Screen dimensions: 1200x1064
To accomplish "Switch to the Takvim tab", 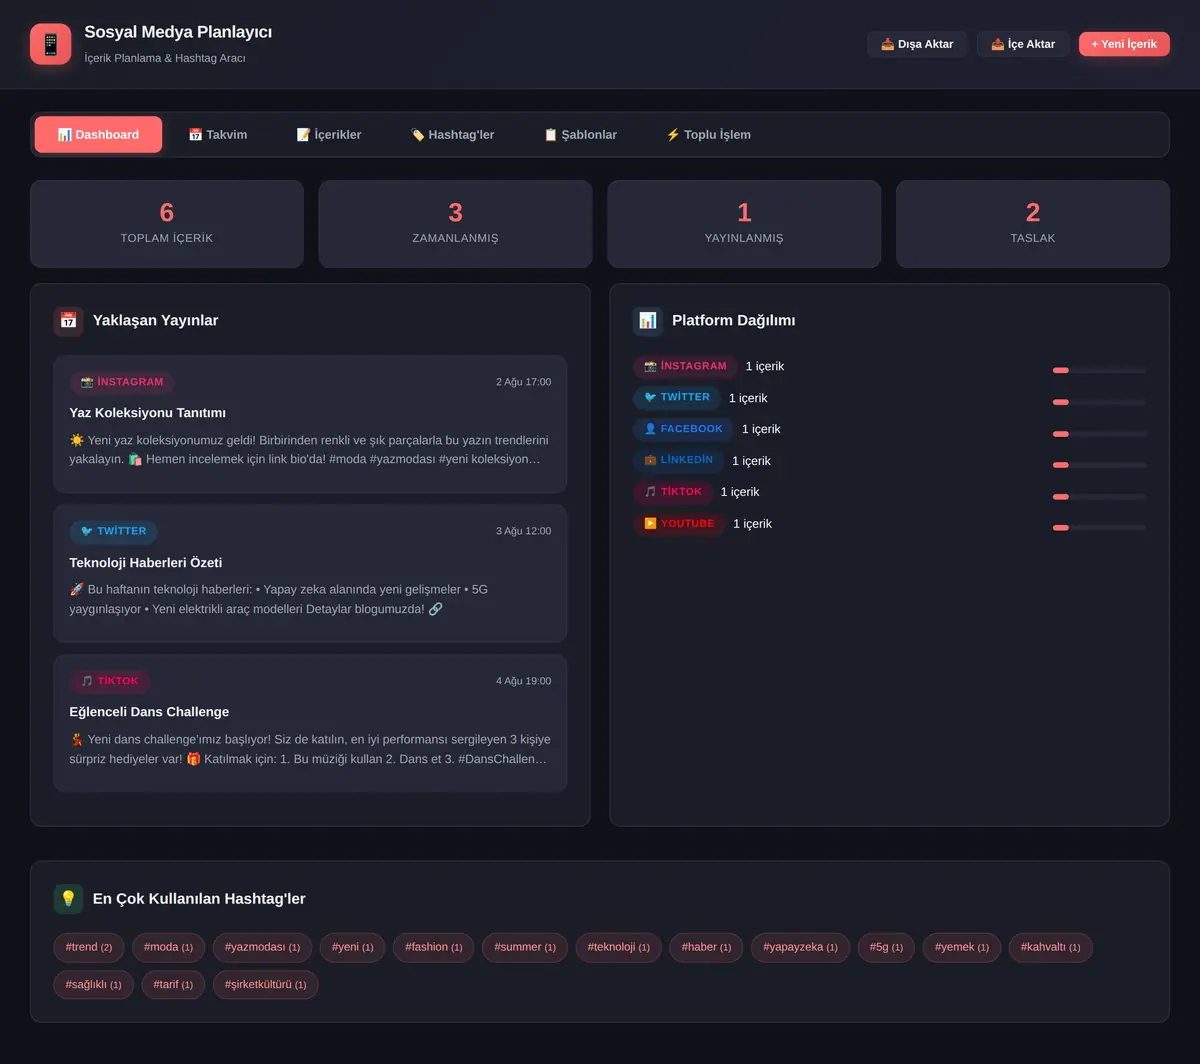I will 217,135.
